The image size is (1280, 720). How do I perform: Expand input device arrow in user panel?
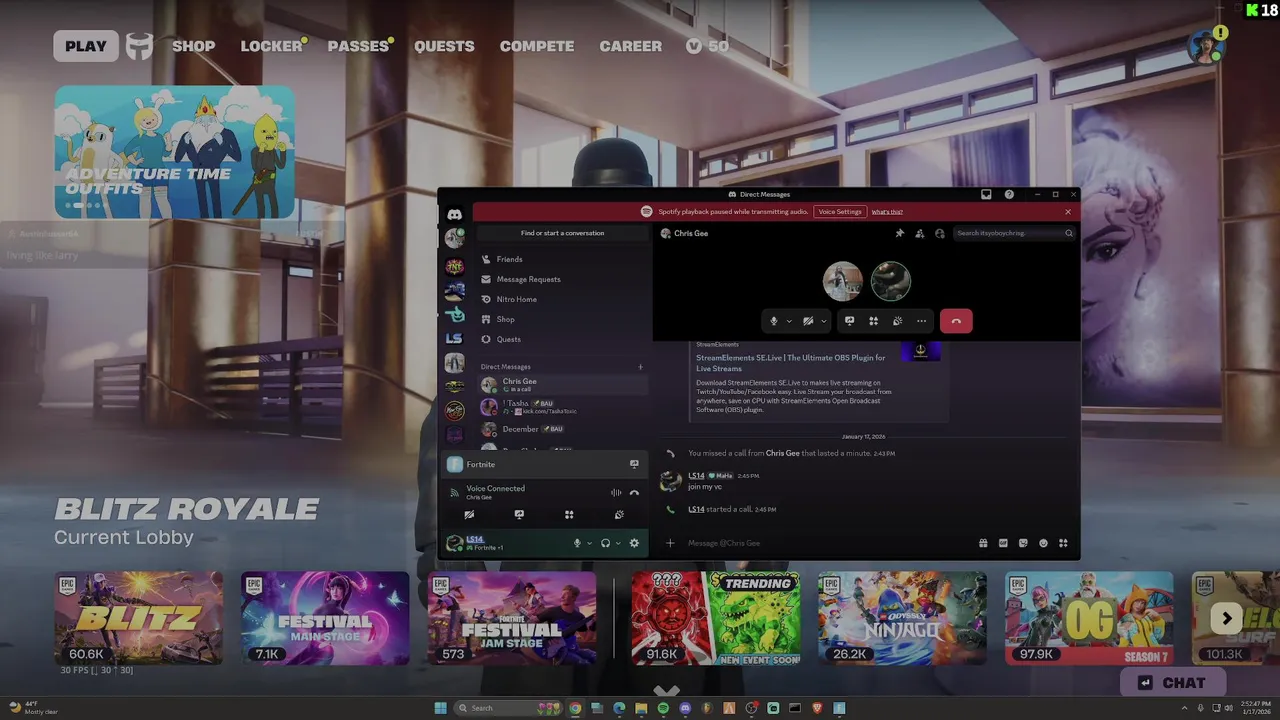pyautogui.click(x=589, y=543)
